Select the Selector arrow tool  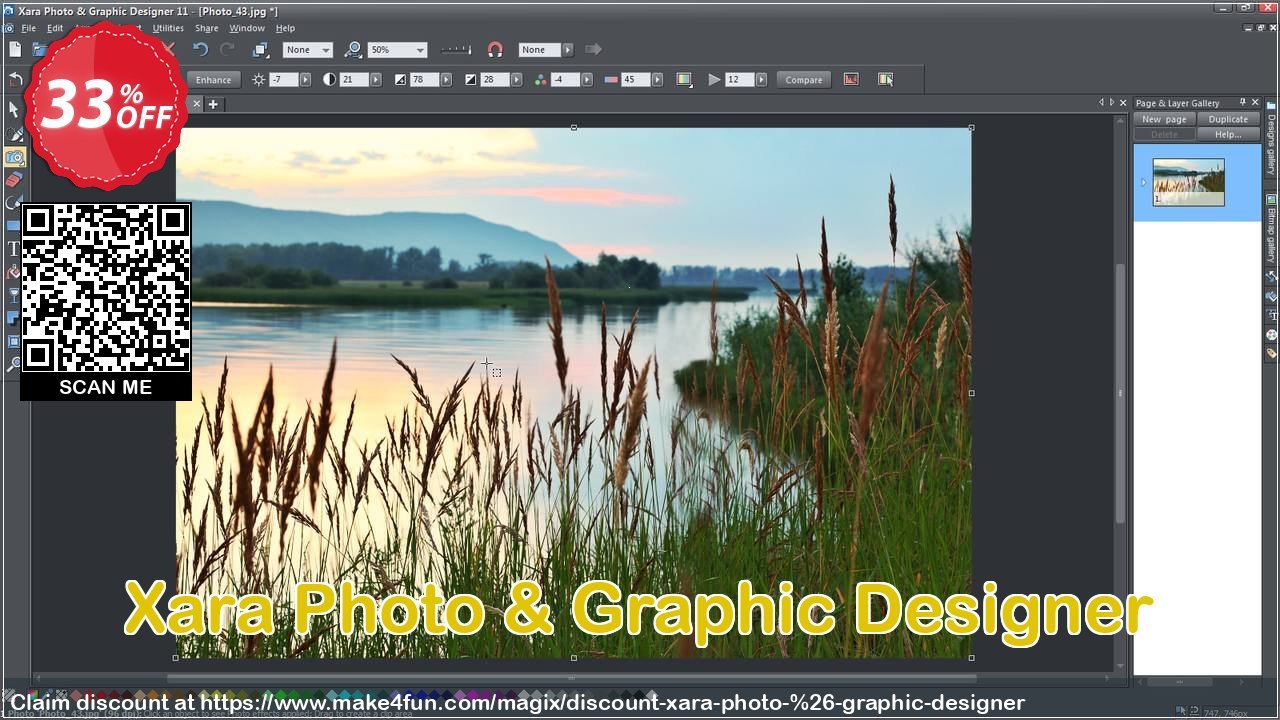pyautogui.click(x=14, y=109)
